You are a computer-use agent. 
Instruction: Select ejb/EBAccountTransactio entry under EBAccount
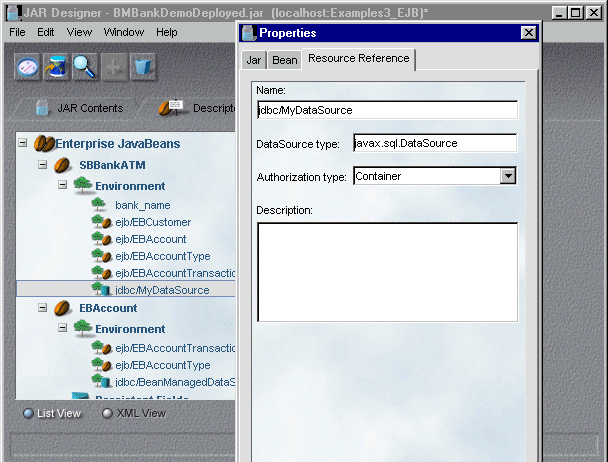click(175, 348)
